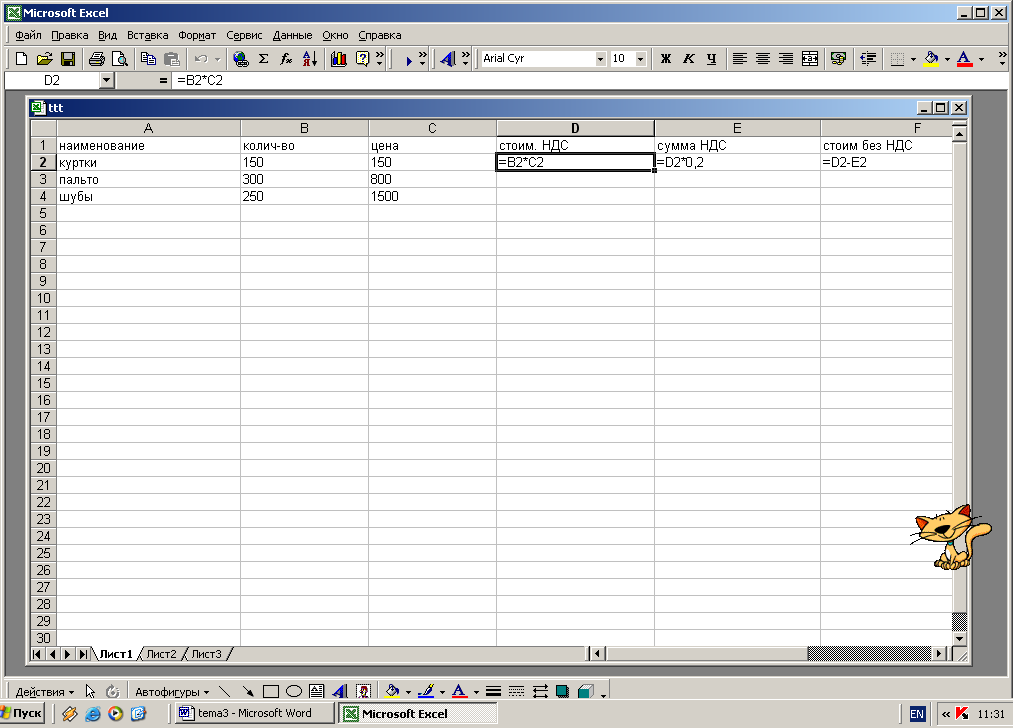Center-align cell text
The image size is (1013, 728).
[763, 59]
